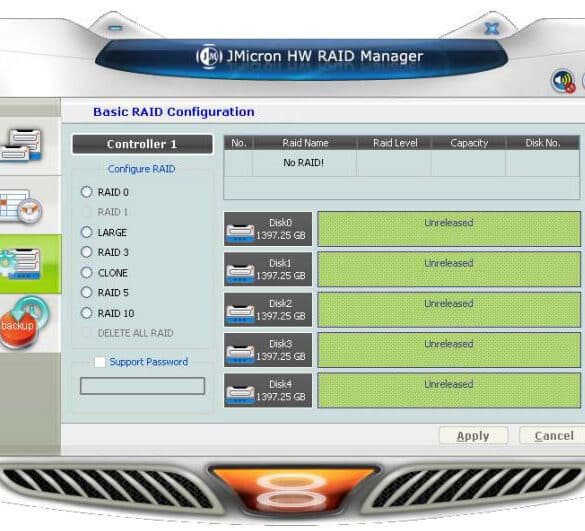This screenshot has height=531, width=585.
Task: Select the RAID 5 option
Action: [86, 292]
